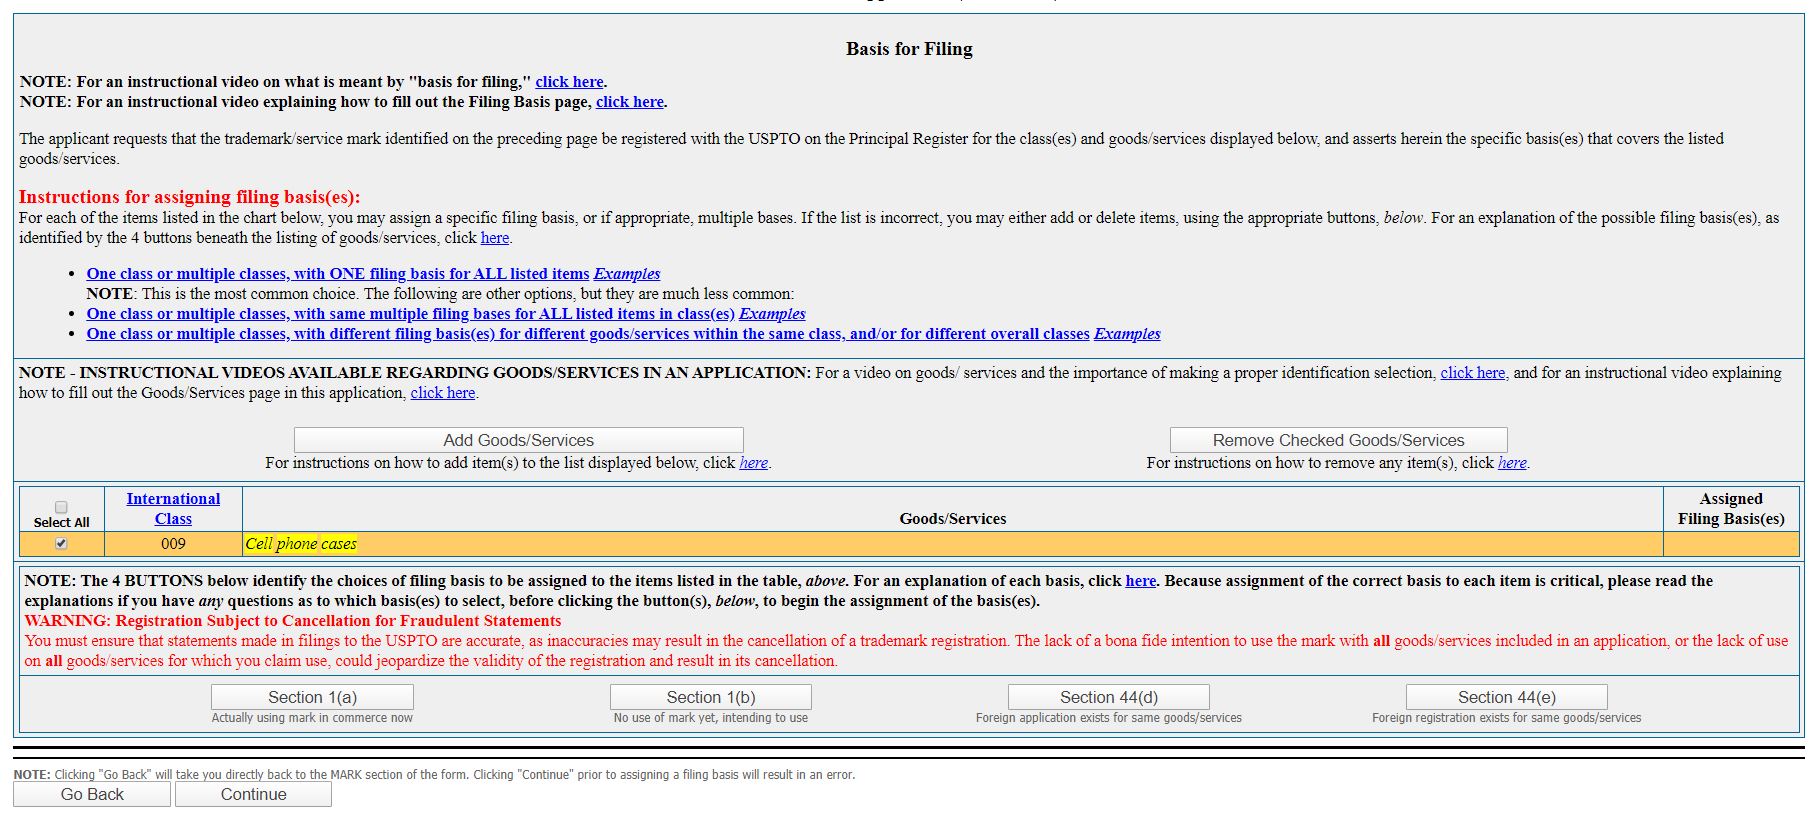This screenshot has width=1817, height=828.
Task: Click the 'Basis for Filing' page heading
Action: coord(909,49)
